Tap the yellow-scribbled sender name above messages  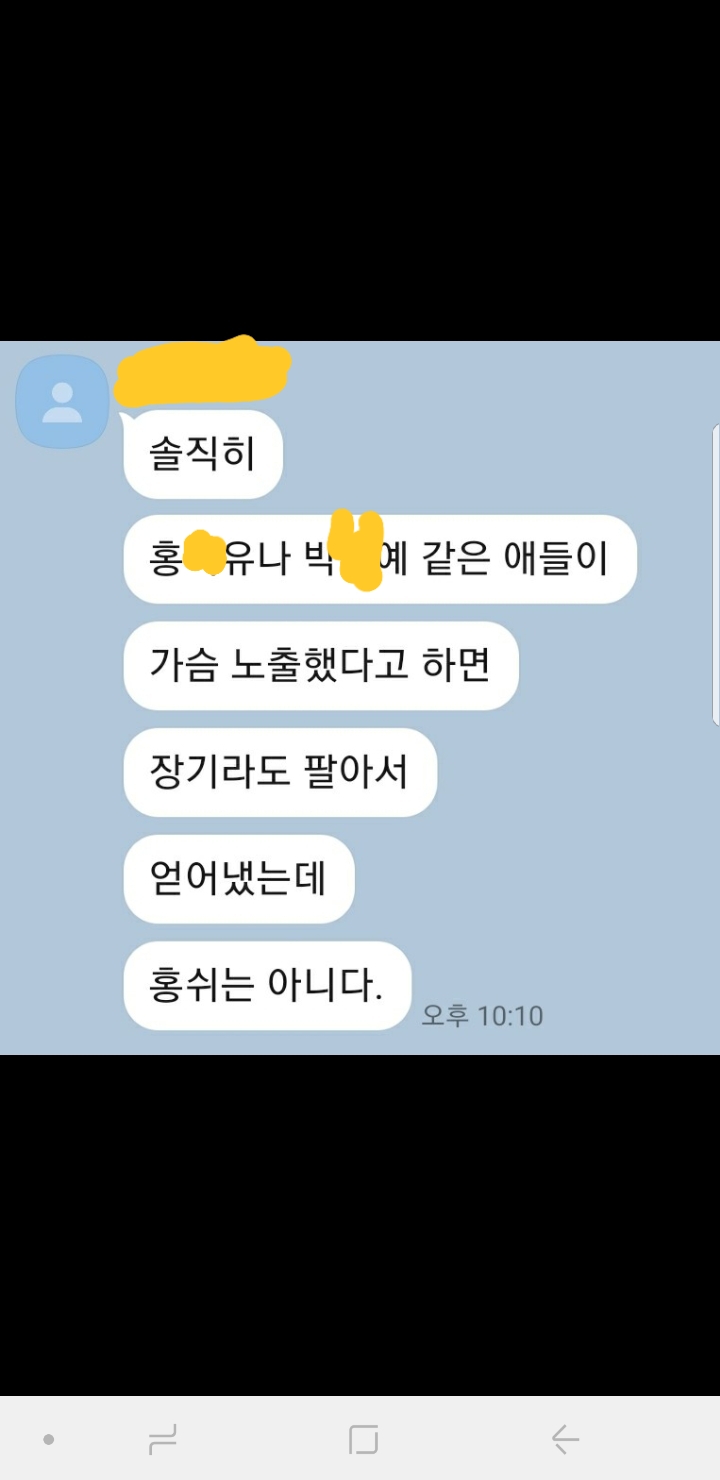tap(203, 371)
